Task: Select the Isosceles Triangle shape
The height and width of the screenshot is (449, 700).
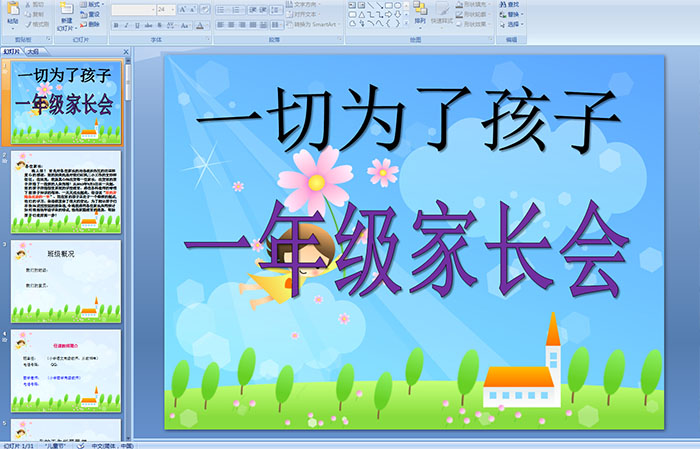Action: [362, 15]
